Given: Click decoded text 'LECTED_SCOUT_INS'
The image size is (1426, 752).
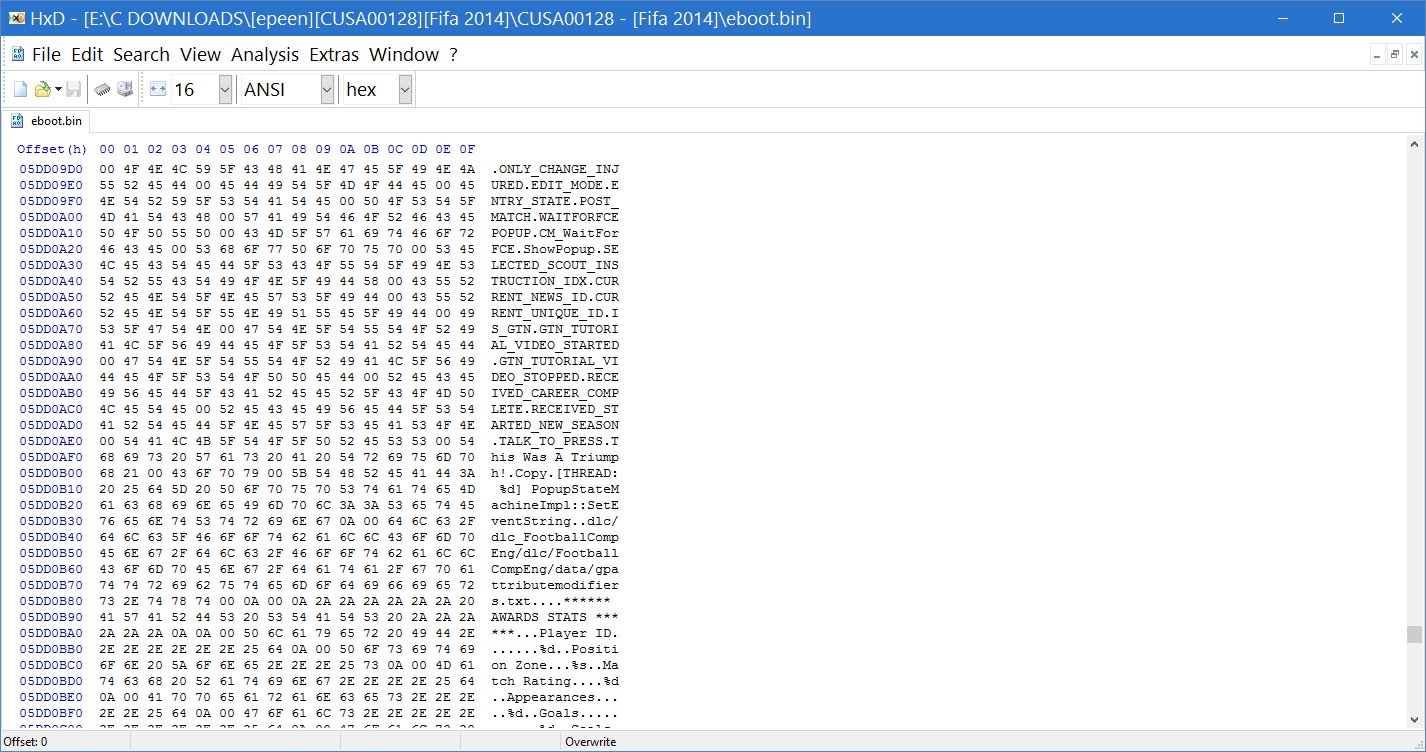Looking at the screenshot, I should click(x=555, y=265).
